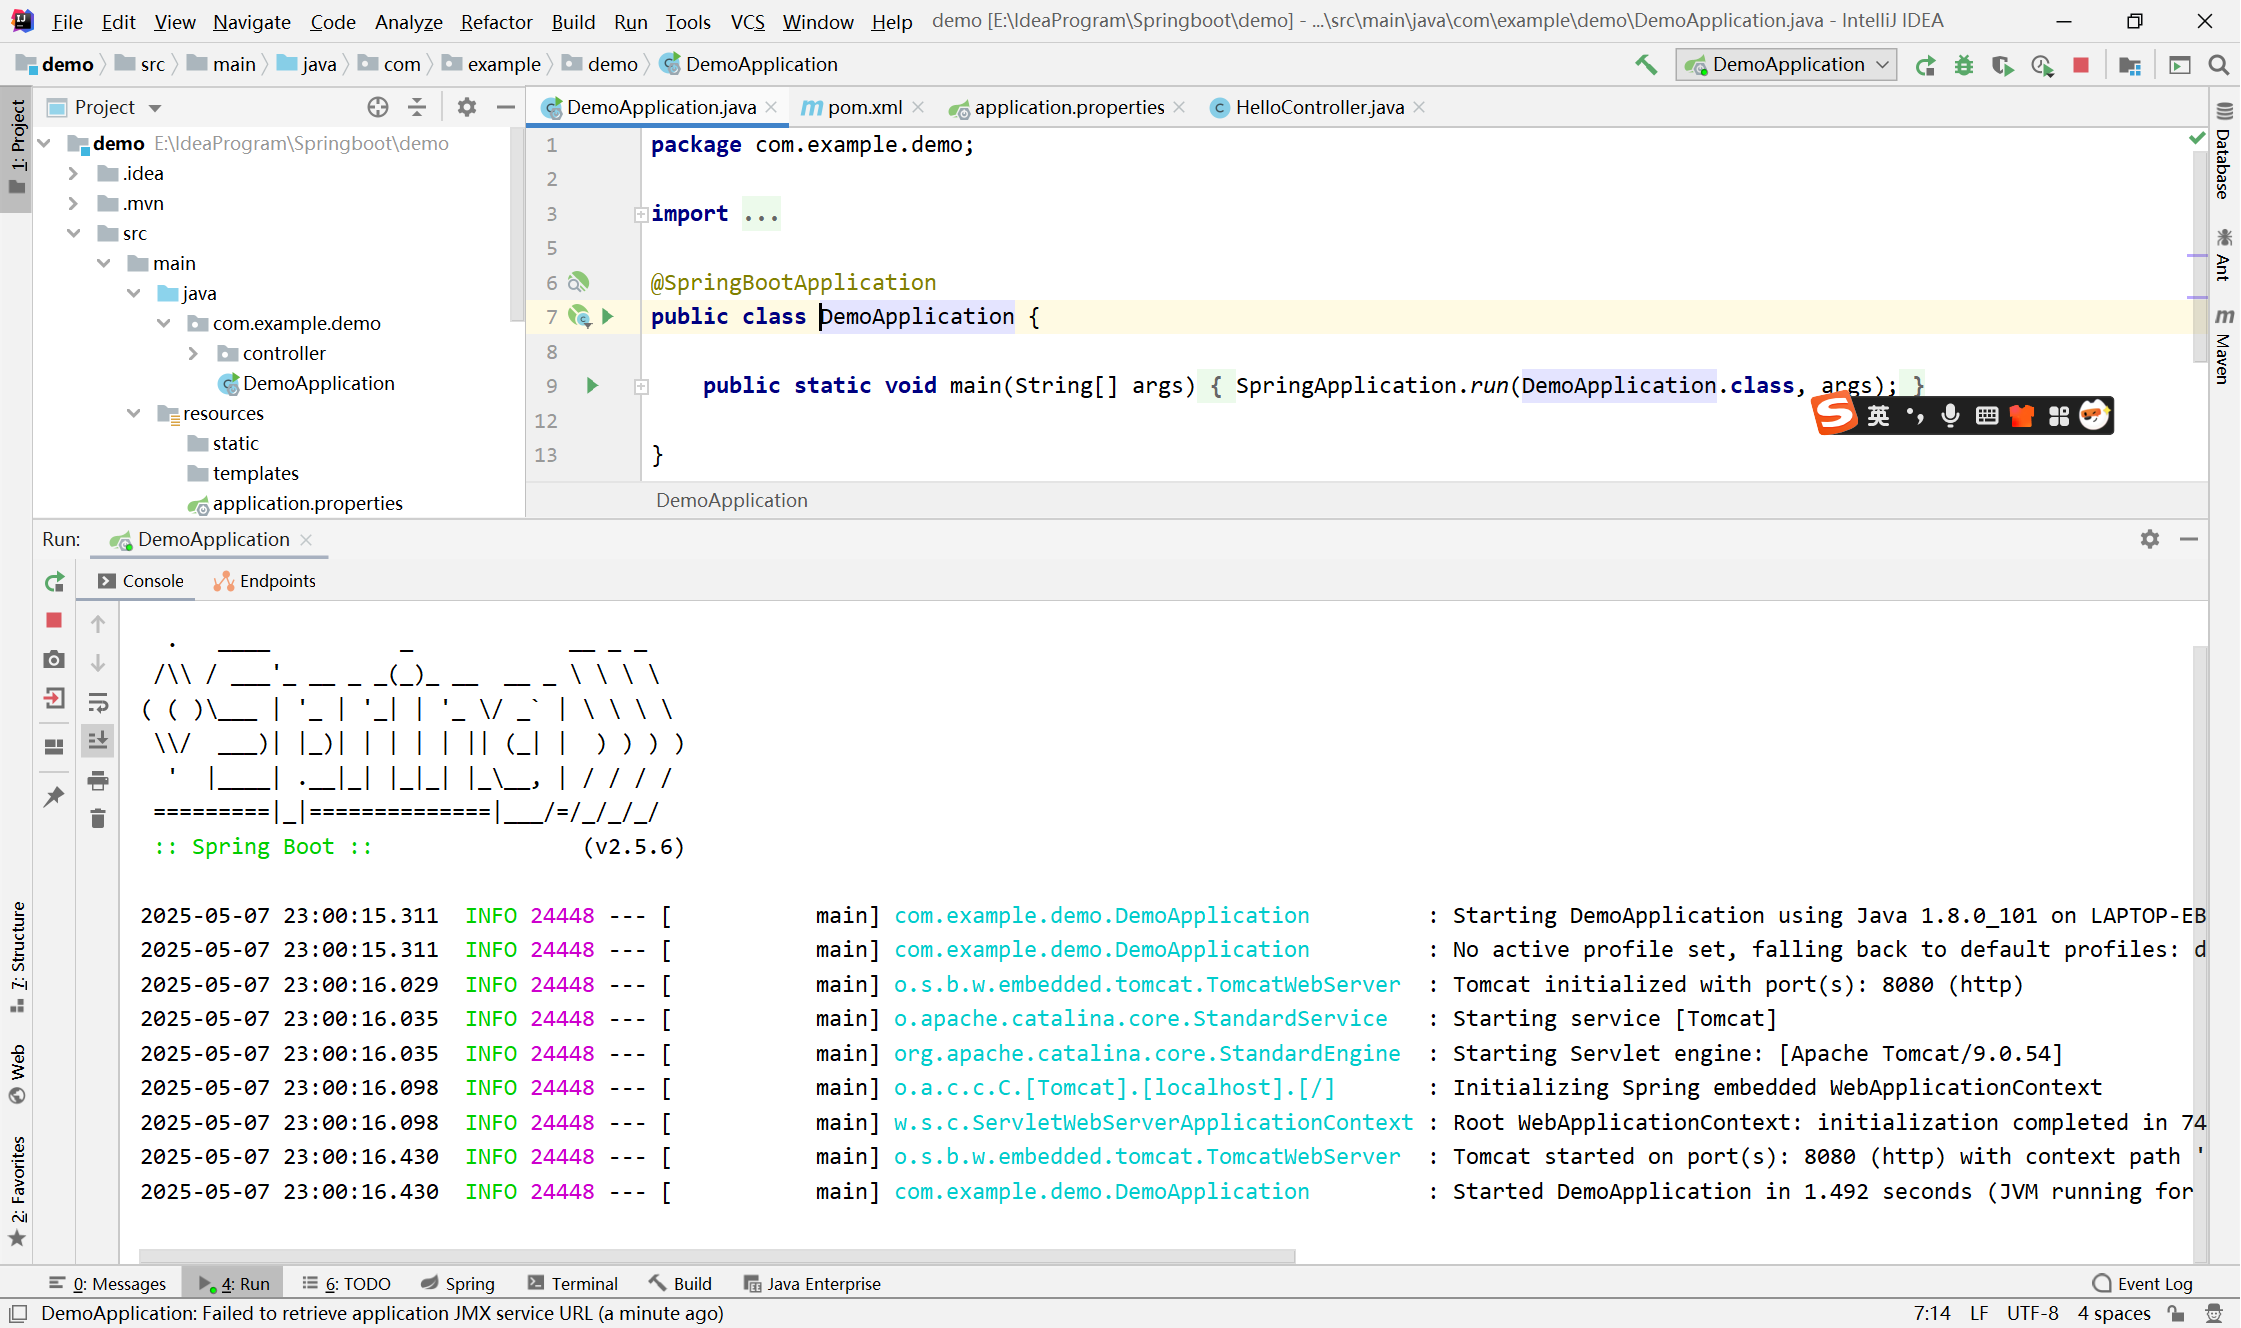Switch to the pom.xml editor tab
Screen dimensions: 2241x1328
click(864, 107)
